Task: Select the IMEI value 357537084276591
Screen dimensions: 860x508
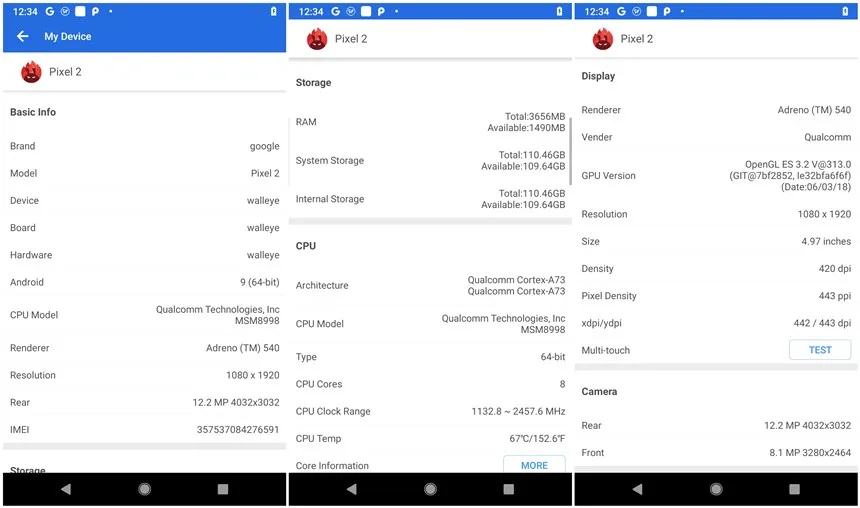Action: pyautogui.click(x=238, y=430)
